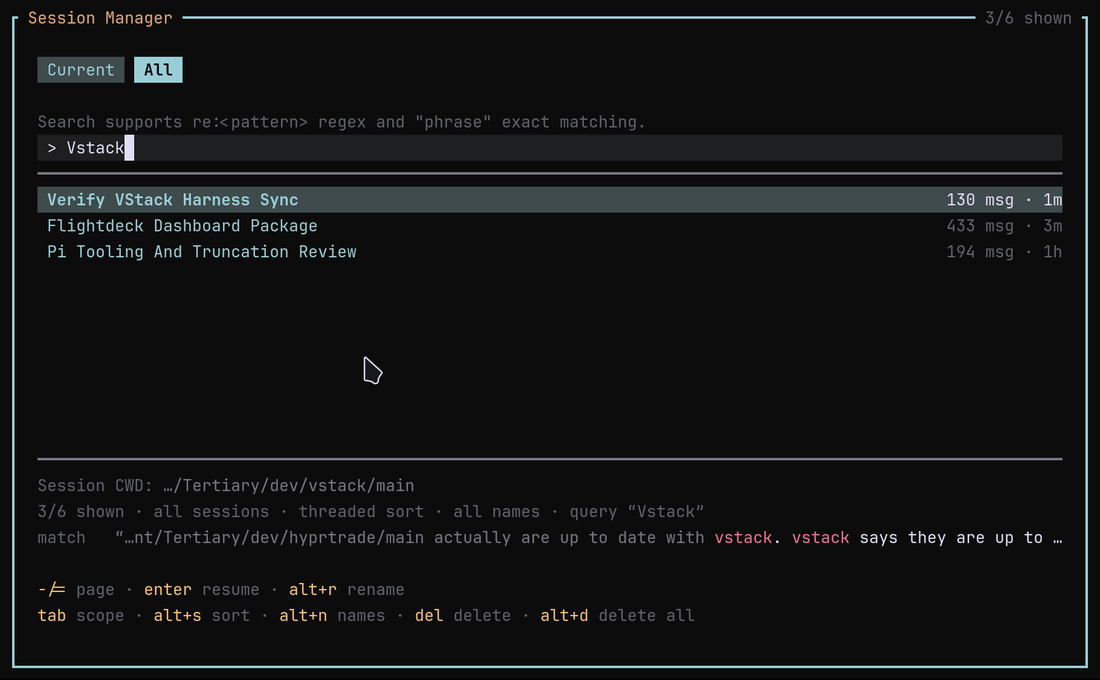Click the all names status text
Viewport: 1100px width, 680px height.
497,512
